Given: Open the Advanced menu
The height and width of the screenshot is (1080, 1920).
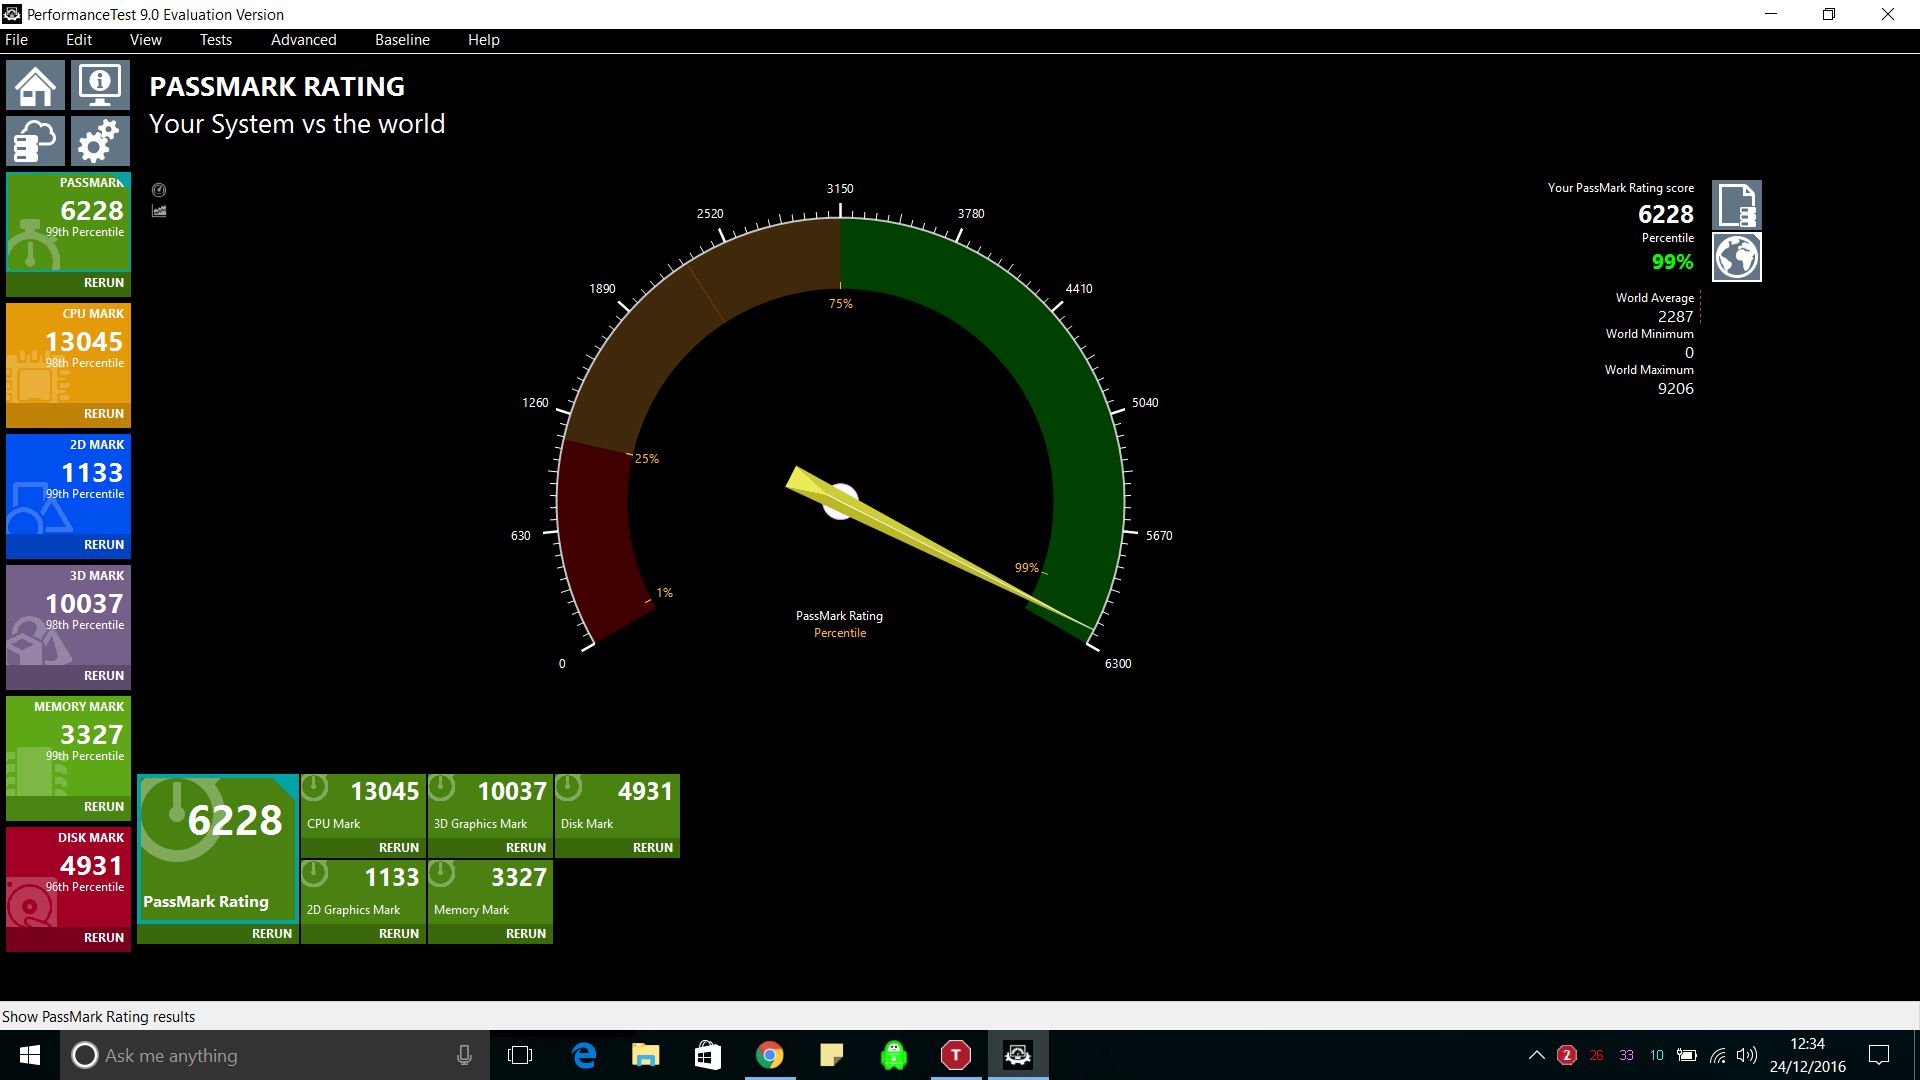Looking at the screenshot, I should click(304, 40).
